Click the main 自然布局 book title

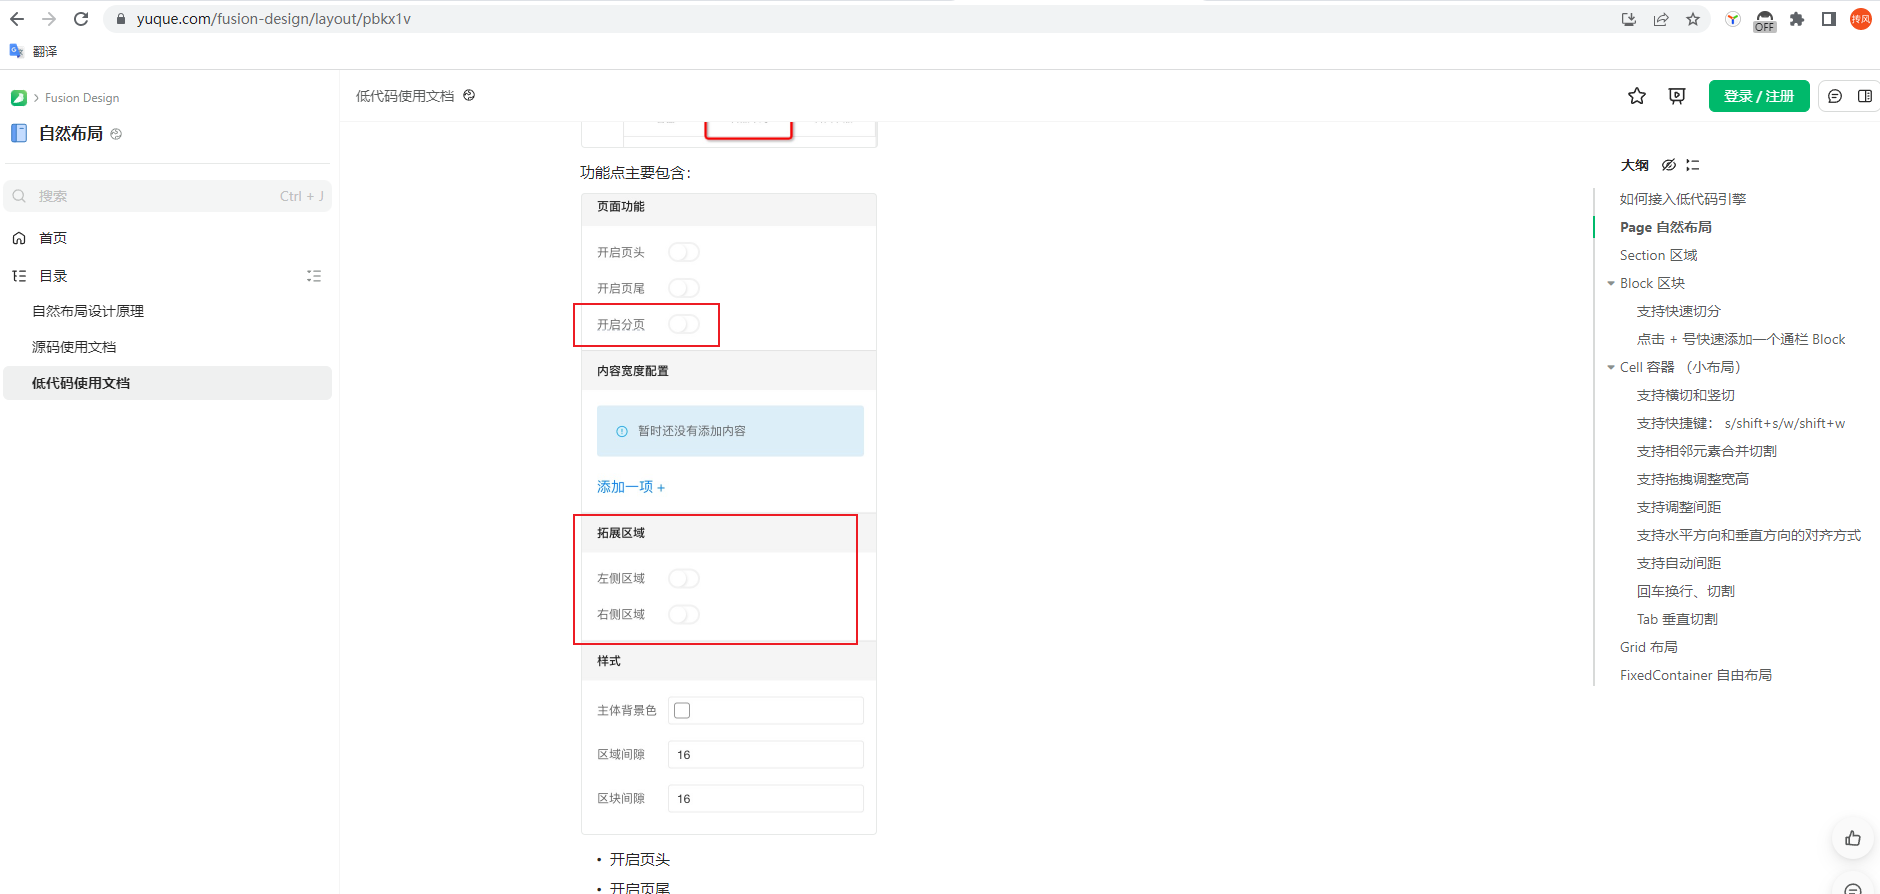coord(71,133)
